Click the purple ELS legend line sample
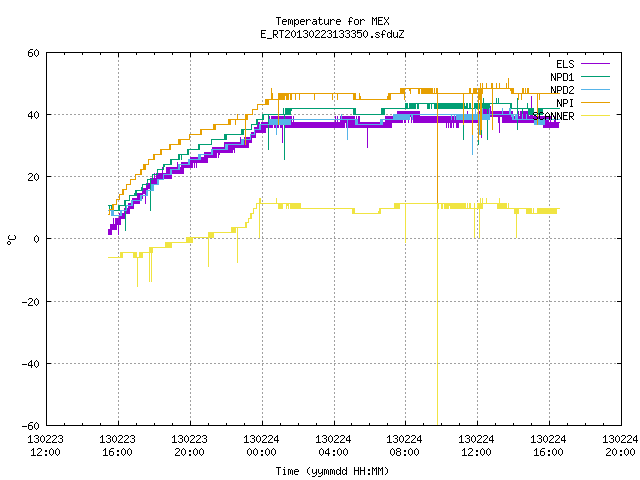Screen dimensions: 640x480 [x=595, y=64]
